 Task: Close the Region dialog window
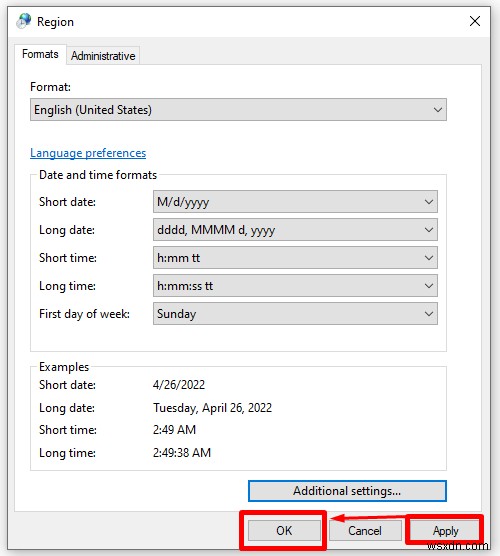[x=475, y=21]
